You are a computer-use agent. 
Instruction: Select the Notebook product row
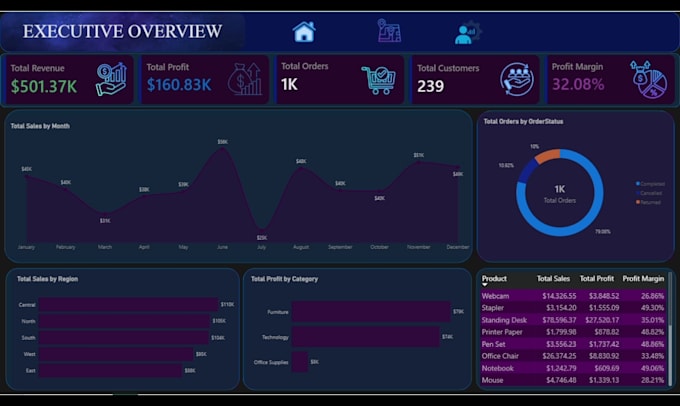573,368
